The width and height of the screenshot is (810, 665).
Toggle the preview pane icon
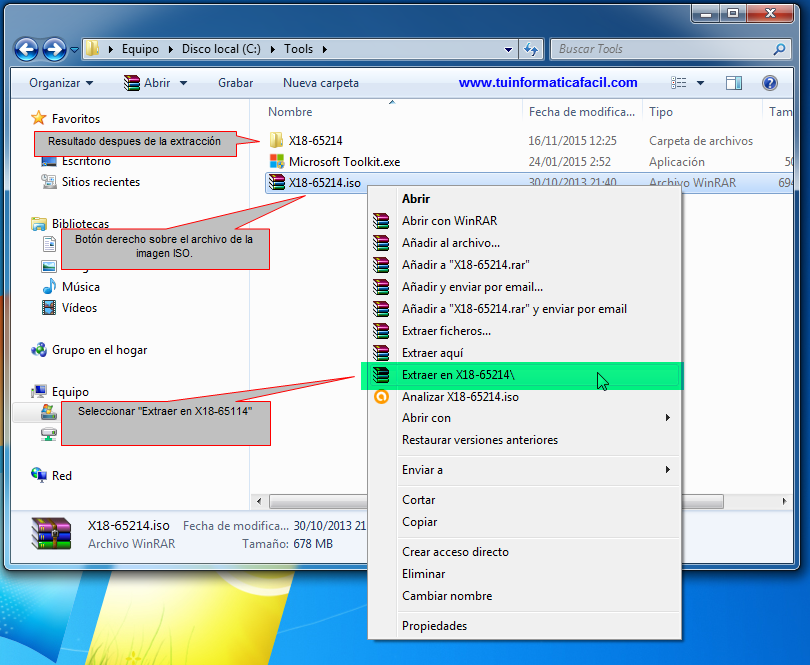click(734, 83)
